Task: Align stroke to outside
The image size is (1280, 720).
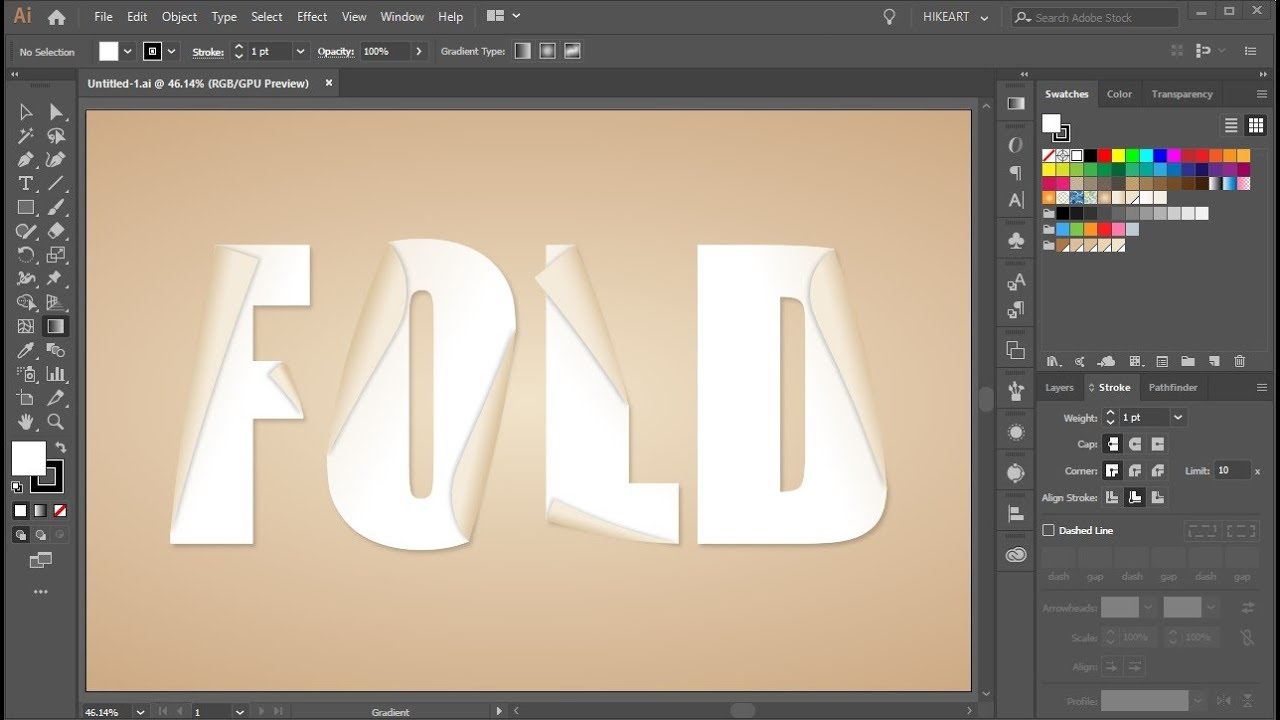Action: 1158,497
